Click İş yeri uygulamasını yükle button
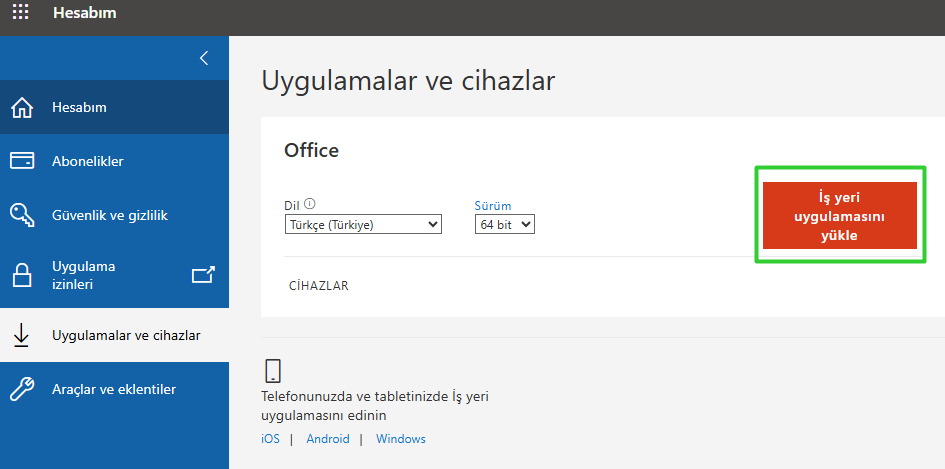 tap(840, 215)
